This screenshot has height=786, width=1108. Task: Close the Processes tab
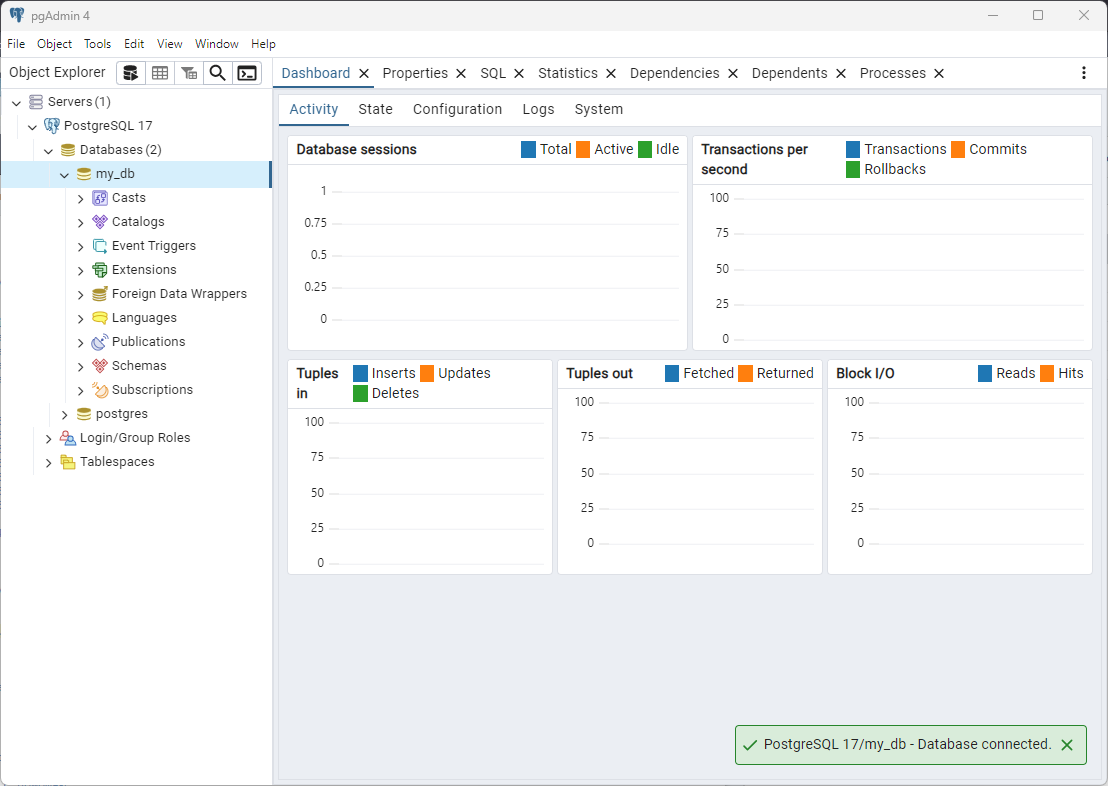[x=939, y=74]
